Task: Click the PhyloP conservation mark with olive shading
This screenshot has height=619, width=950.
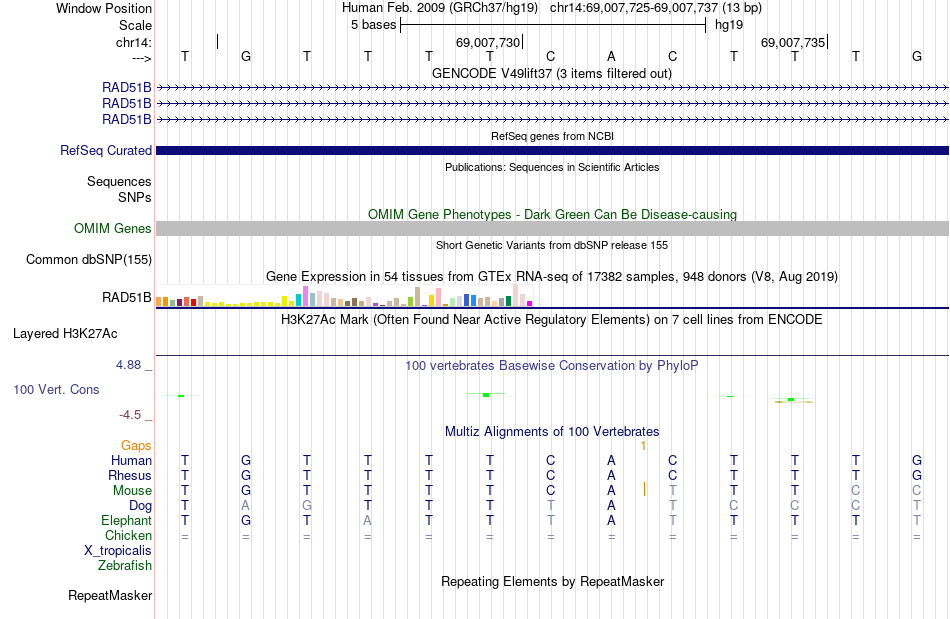Action: 792,400
